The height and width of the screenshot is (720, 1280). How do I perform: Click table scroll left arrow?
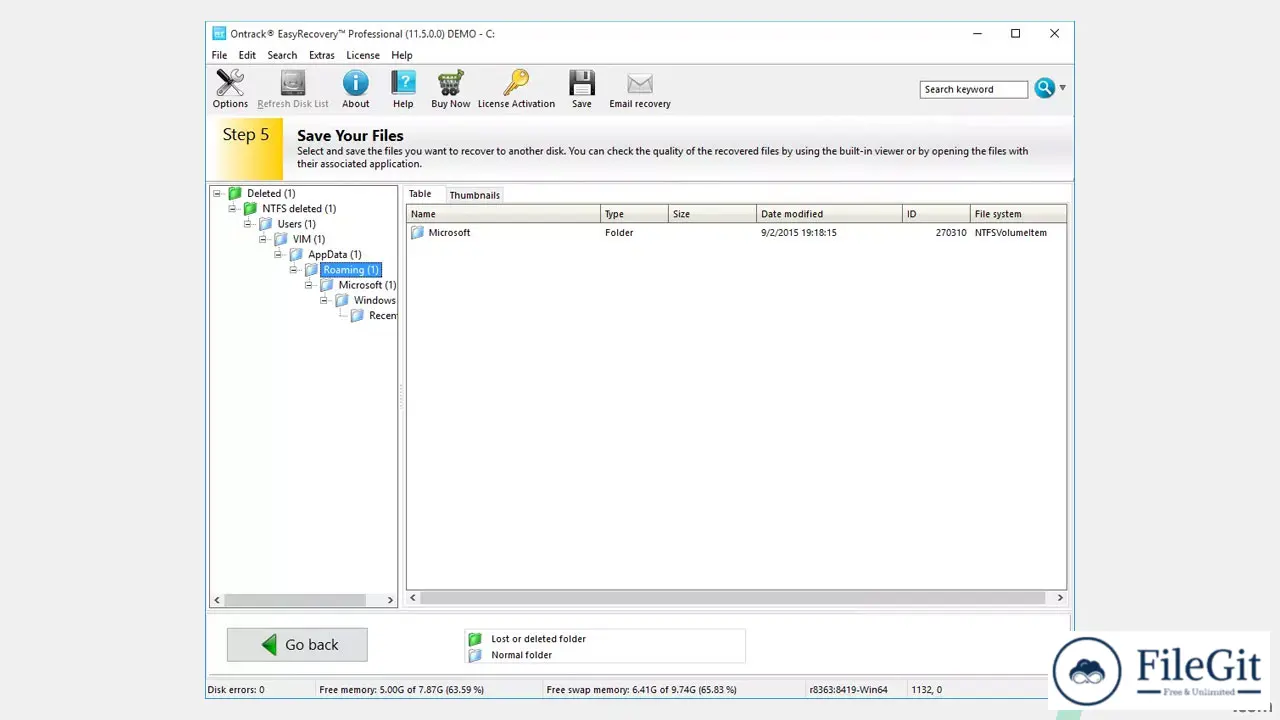coord(413,598)
